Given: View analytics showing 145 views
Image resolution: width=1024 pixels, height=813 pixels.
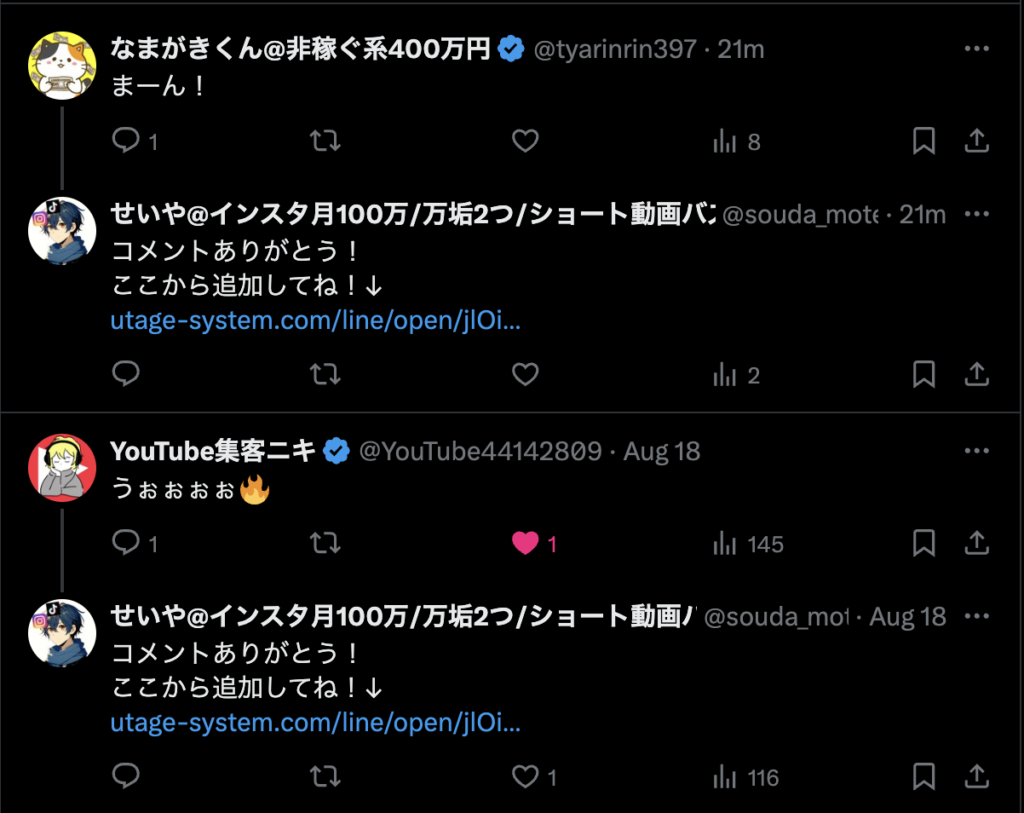Looking at the screenshot, I should pyautogui.click(x=748, y=544).
